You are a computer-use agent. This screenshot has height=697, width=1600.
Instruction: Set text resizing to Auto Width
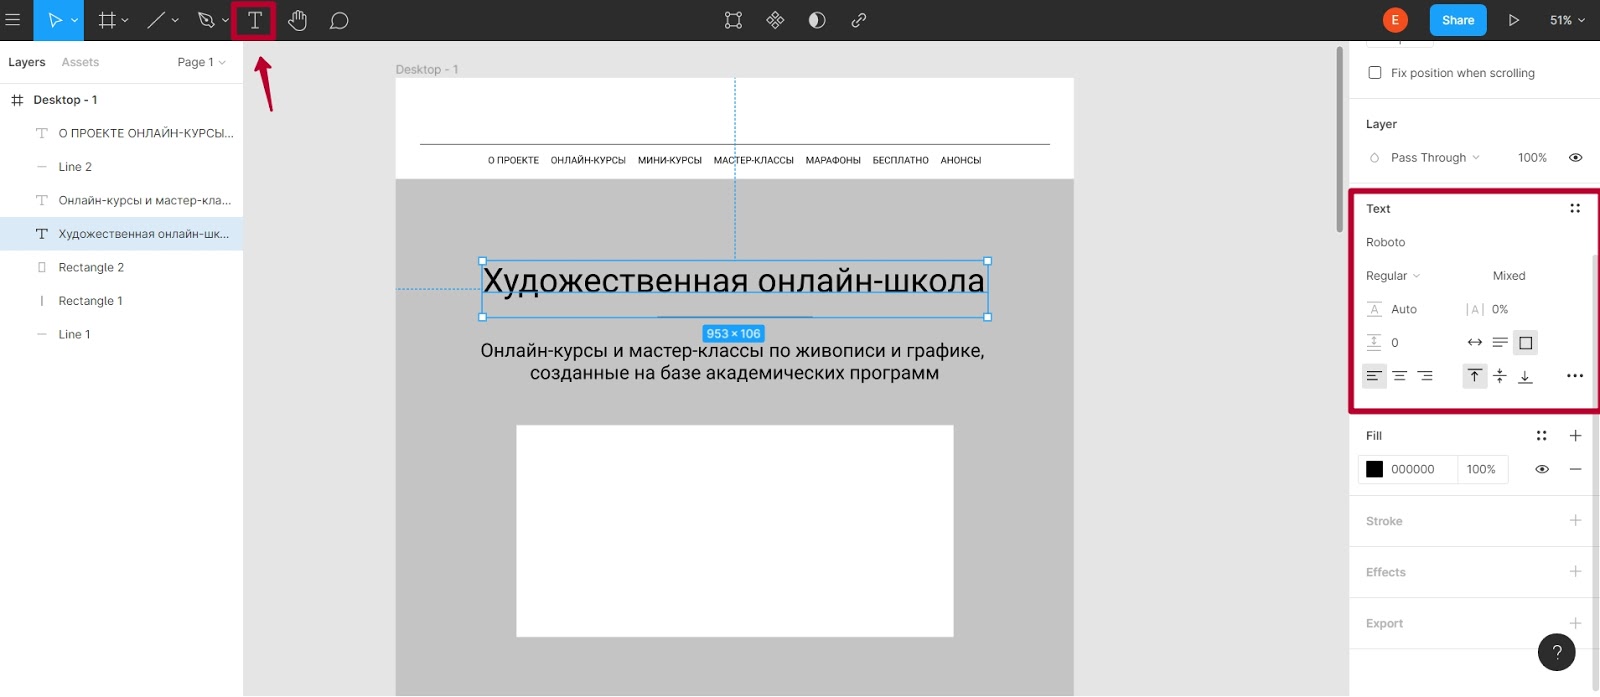point(1475,342)
